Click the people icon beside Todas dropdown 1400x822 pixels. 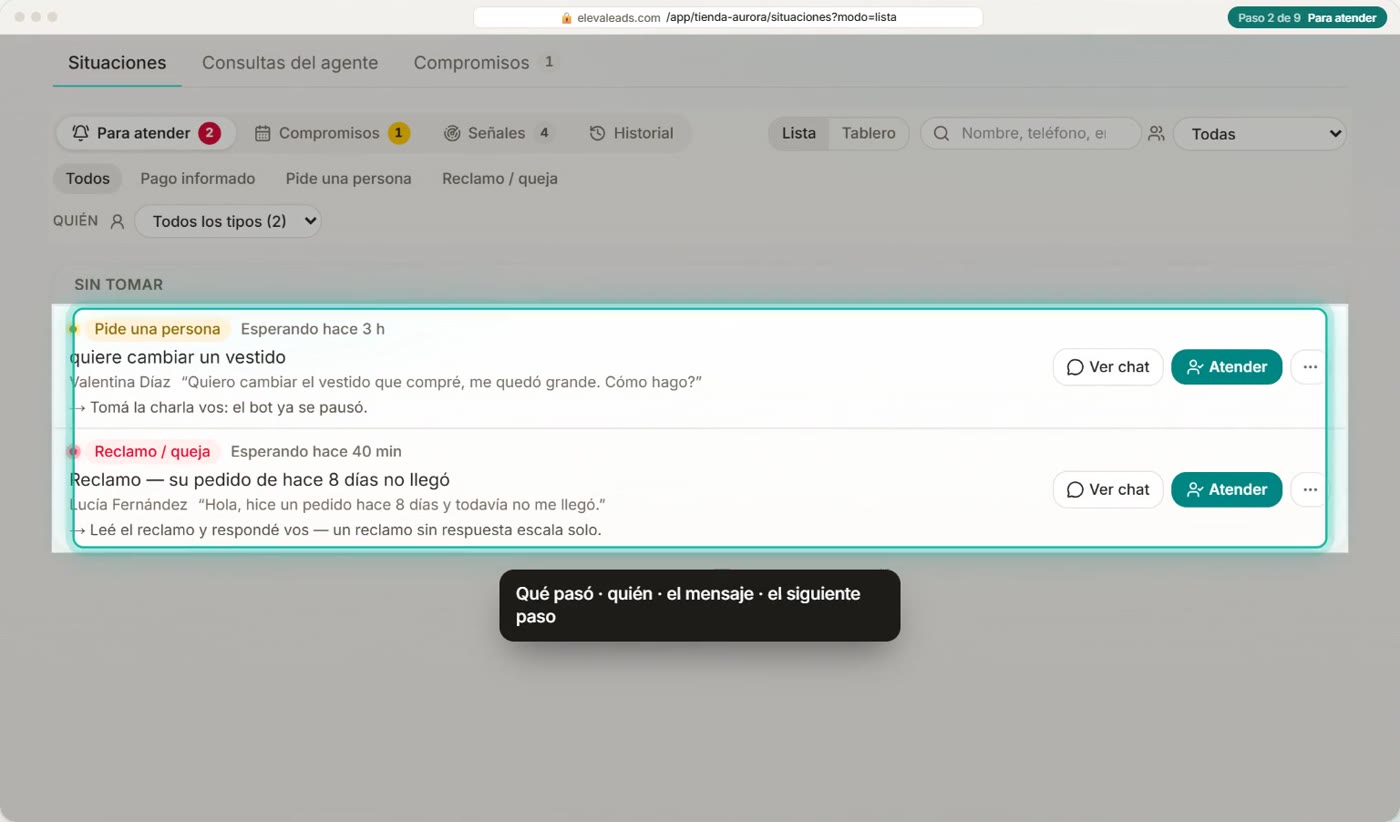click(1157, 133)
